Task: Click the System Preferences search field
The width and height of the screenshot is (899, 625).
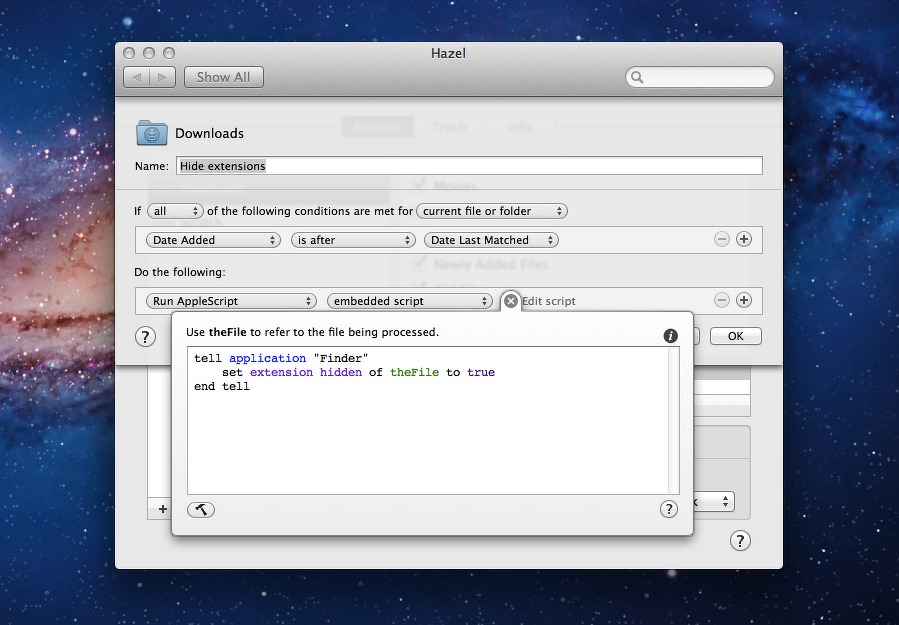Action: [699, 77]
